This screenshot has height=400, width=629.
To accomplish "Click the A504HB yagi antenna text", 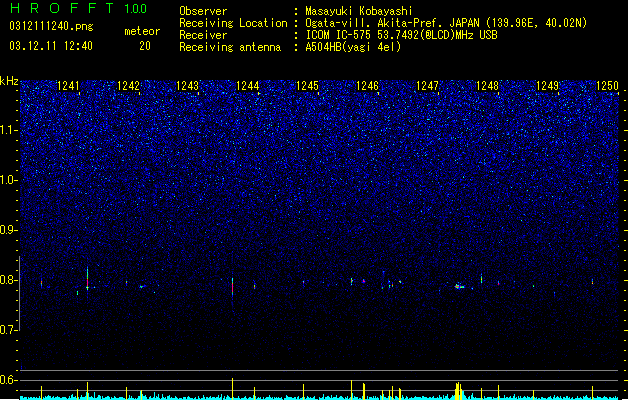I will pos(353,47).
